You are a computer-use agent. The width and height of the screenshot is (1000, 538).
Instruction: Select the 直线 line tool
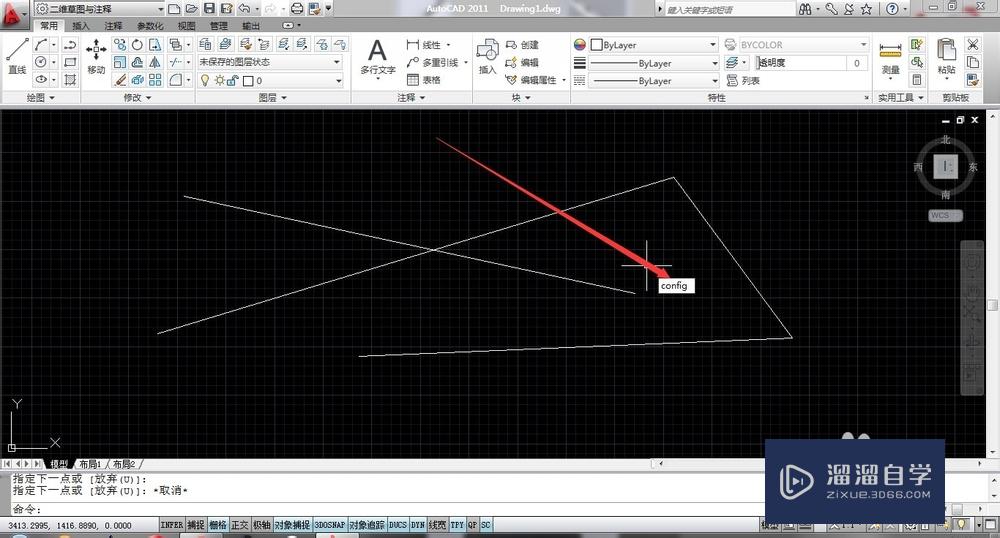(x=17, y=56)
